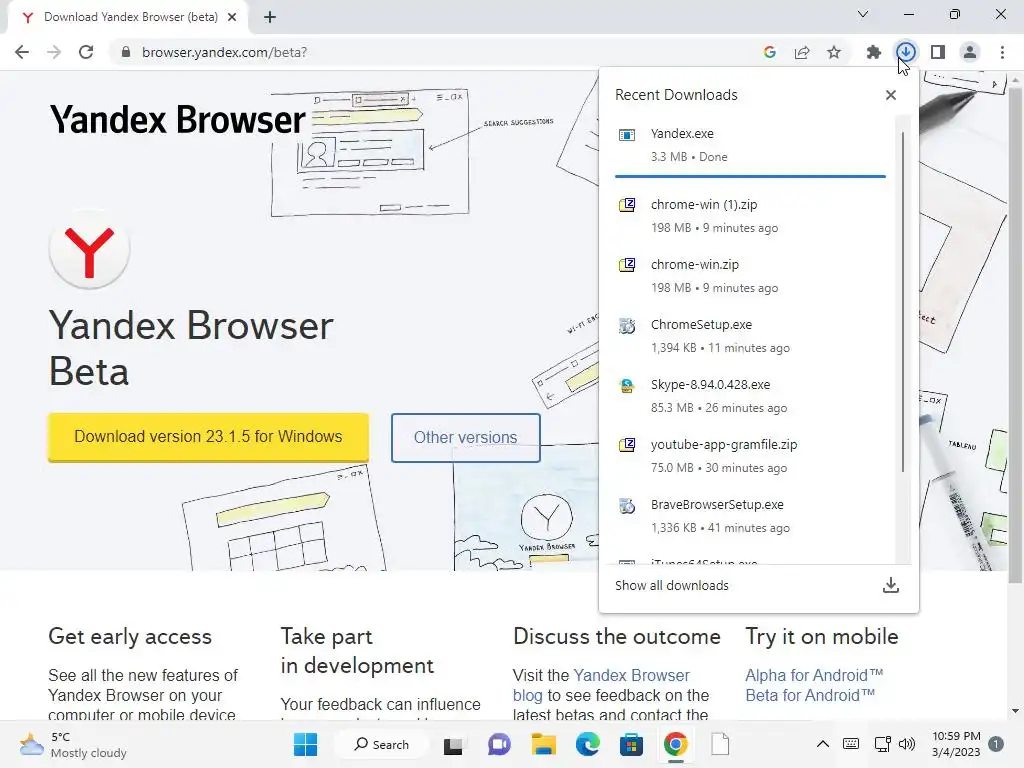The height and width of the screenshot is (768, 1024).
Task: Open the Chrome profile avatar
Action: click(x=970, y=52)
